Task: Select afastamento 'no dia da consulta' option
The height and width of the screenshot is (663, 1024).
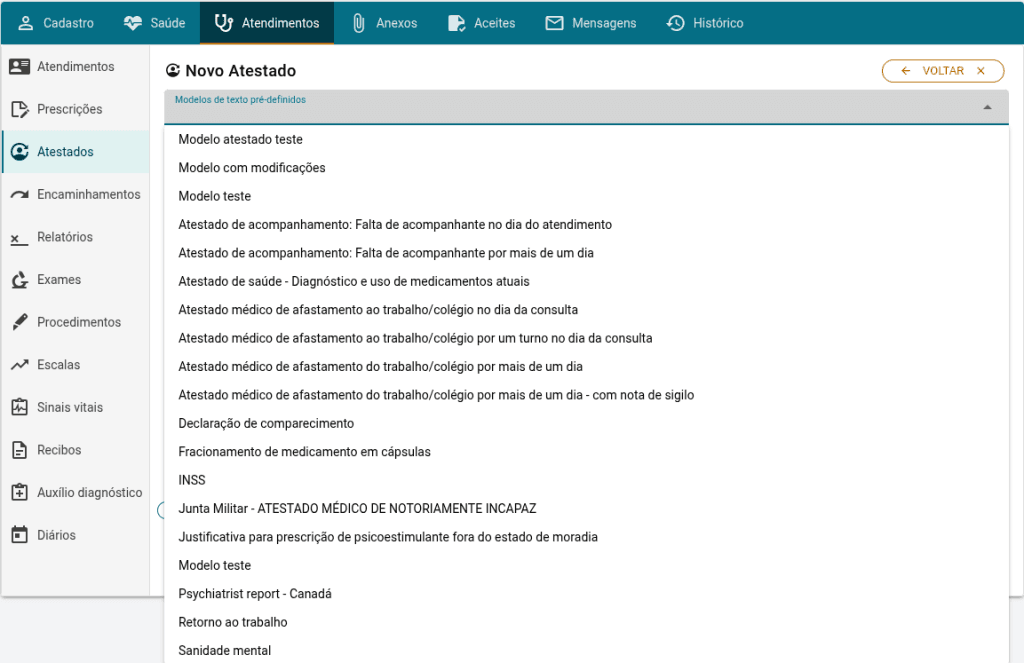Action: [586, 310]
